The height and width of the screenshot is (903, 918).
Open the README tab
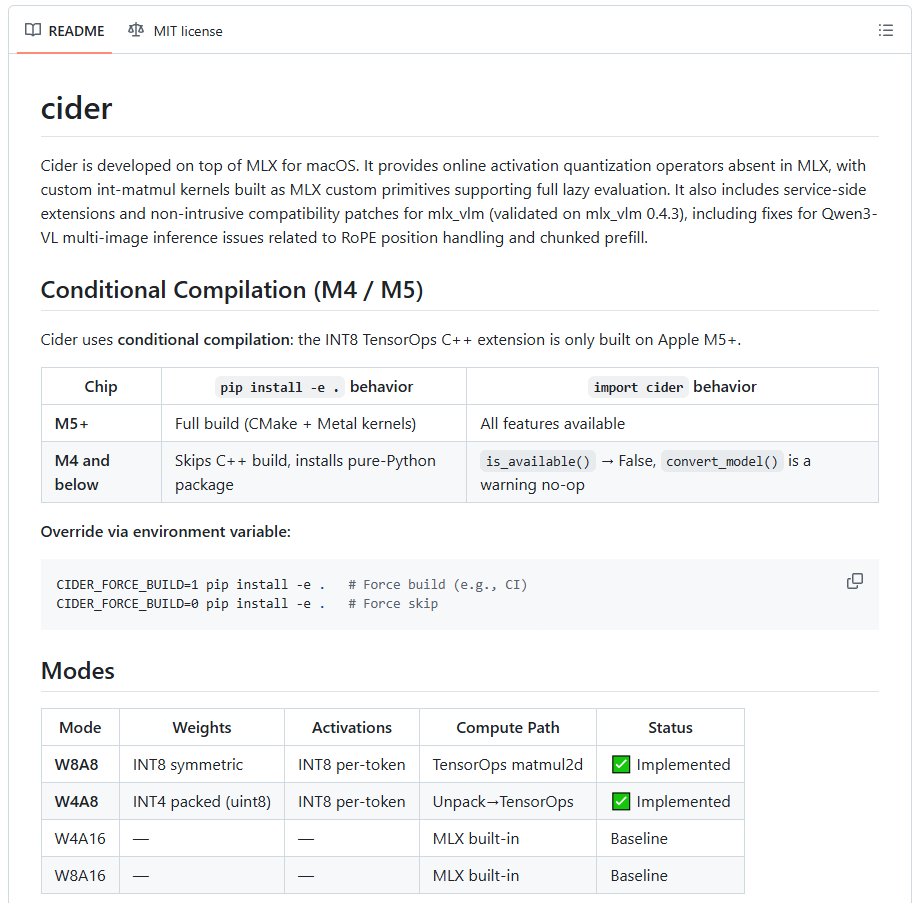pos(64,30)
